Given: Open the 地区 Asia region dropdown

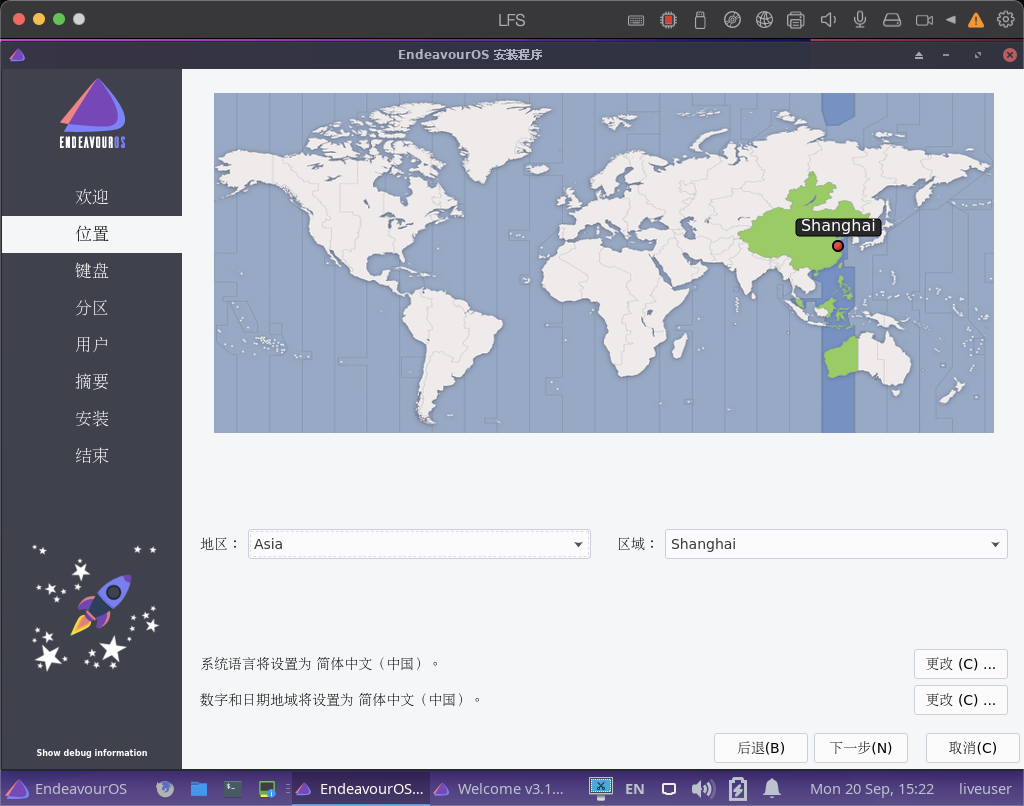Looking at the screenshot, I should coord(419,544).
